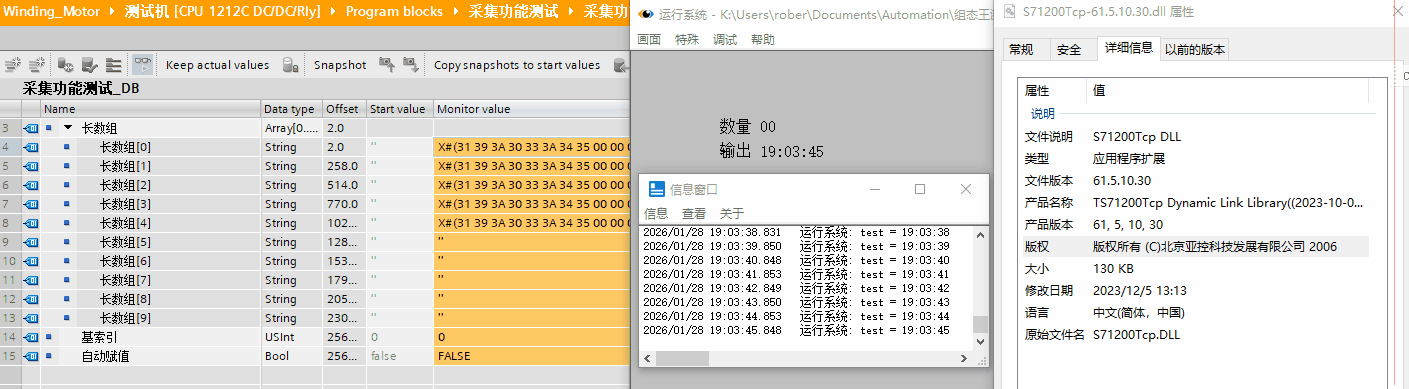The width and height of the screenshot is (1409, 389).
Task: Open the 帮助 menu in 运行系统
Action: pos(762,40)
